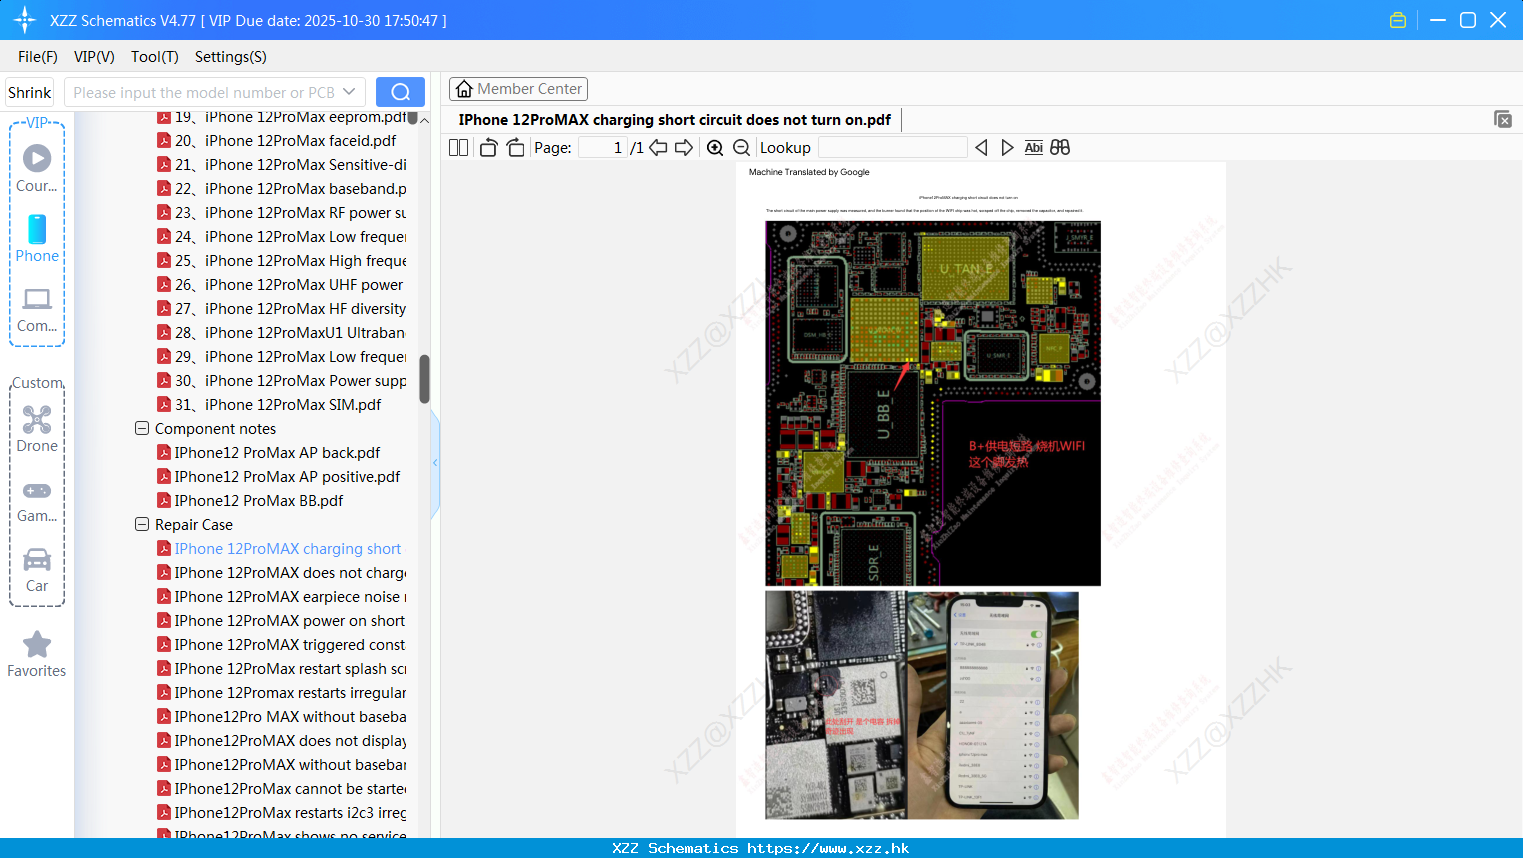Screen dimensions: 1523x858
Task: Find previous lookup match triangle
Action: [981, 147]
